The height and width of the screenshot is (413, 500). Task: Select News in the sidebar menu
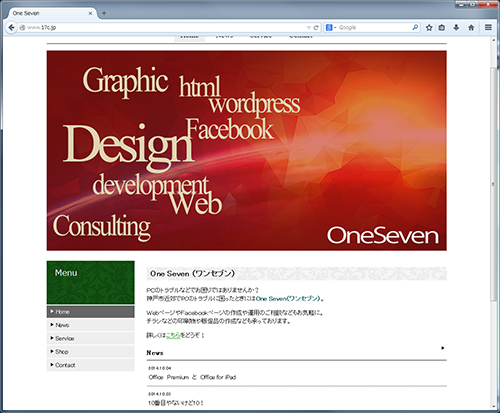point(90,325)
